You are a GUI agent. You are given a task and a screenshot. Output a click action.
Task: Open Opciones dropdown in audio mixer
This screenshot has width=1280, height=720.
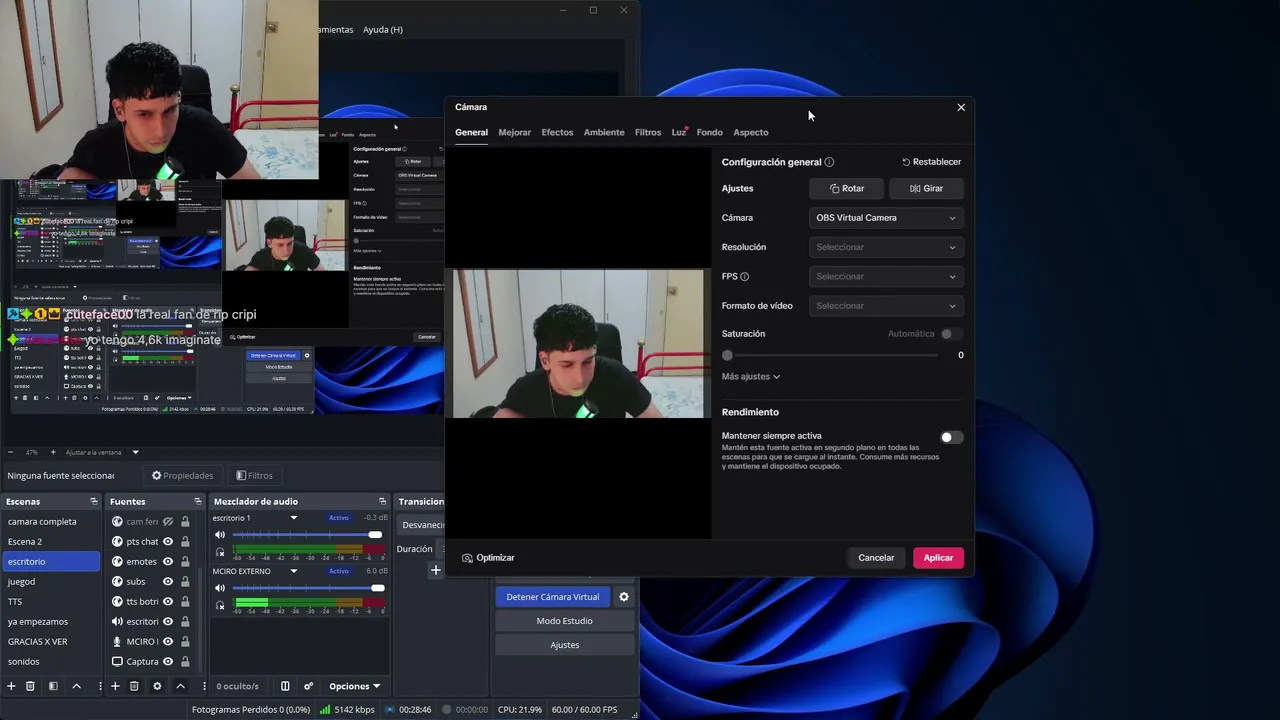(x=355, y=686)
